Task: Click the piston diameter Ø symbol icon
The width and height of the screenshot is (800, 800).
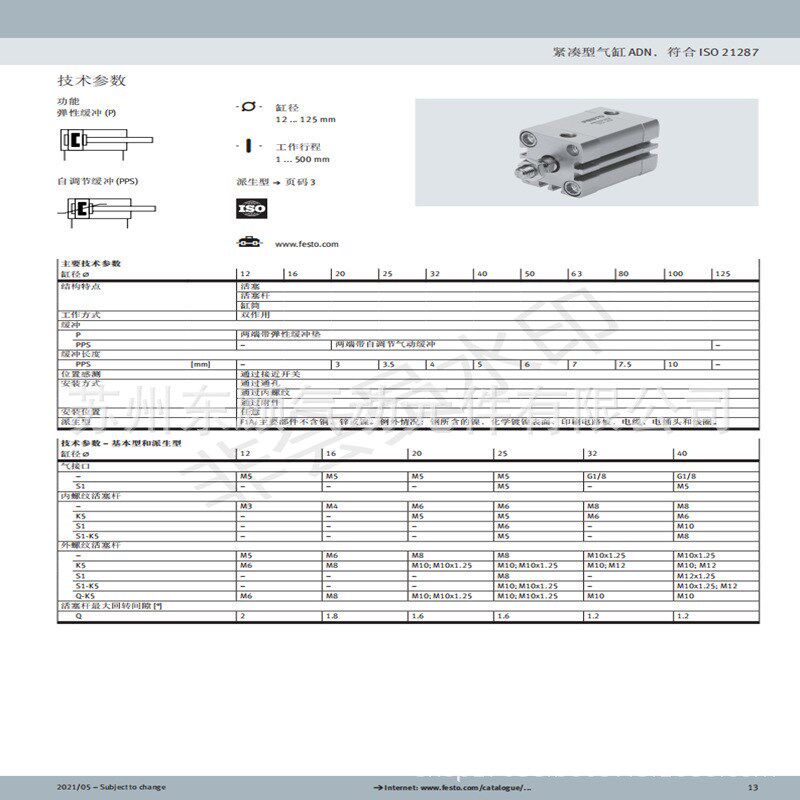Action: click(246, 105)
